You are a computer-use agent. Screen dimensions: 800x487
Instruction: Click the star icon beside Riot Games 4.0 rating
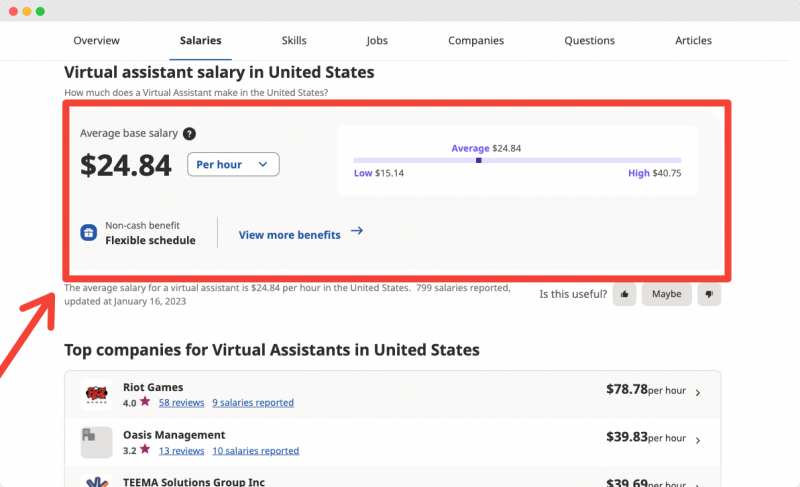[x=145, y=401]
